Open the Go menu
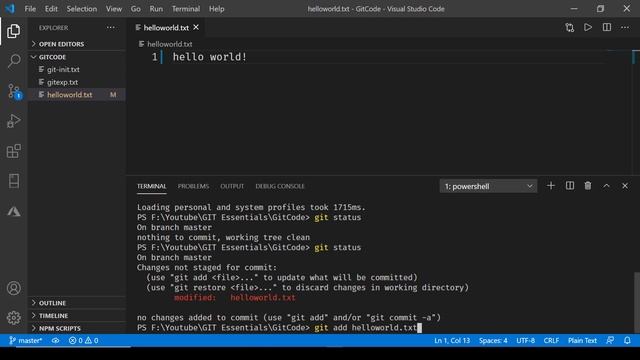The image size is (640, 360). pos(136,9)
